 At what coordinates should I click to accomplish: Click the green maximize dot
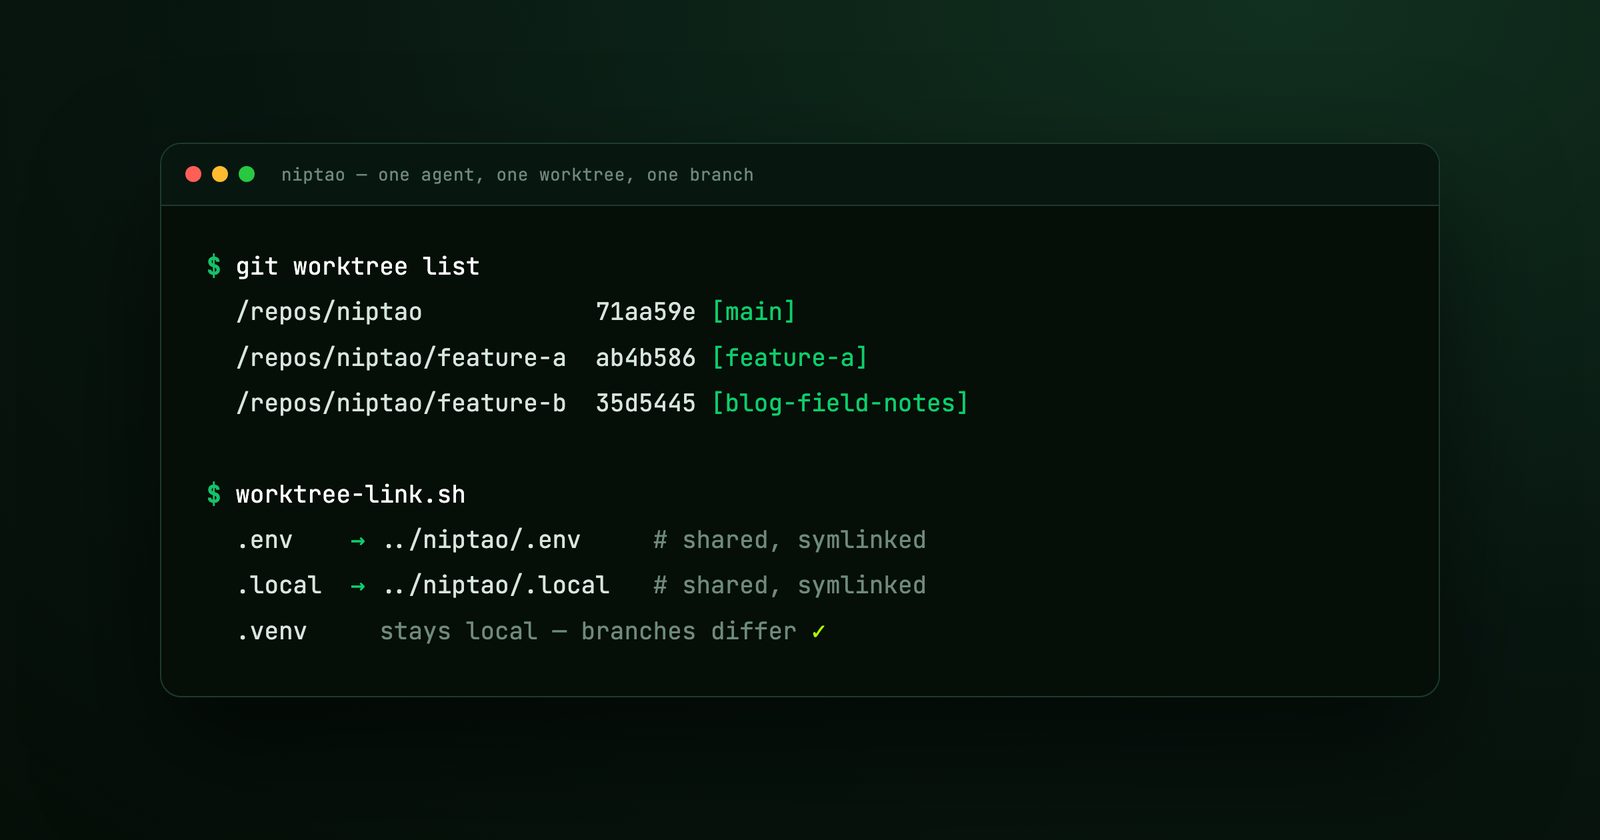click(247, 174)
